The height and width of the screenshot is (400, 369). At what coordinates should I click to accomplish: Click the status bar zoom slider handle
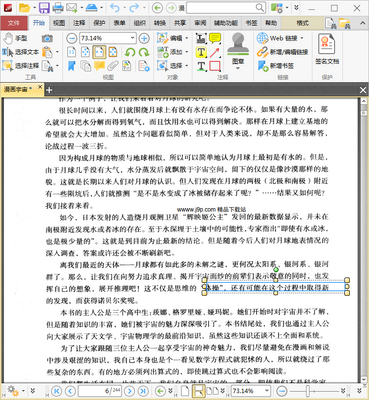click(x=308, y=391)
